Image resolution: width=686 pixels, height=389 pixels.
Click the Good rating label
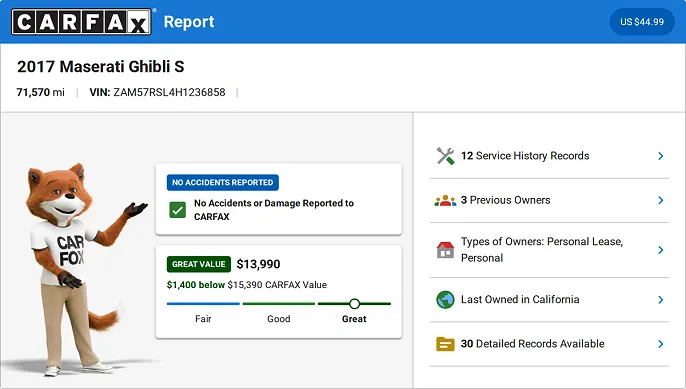279,319
